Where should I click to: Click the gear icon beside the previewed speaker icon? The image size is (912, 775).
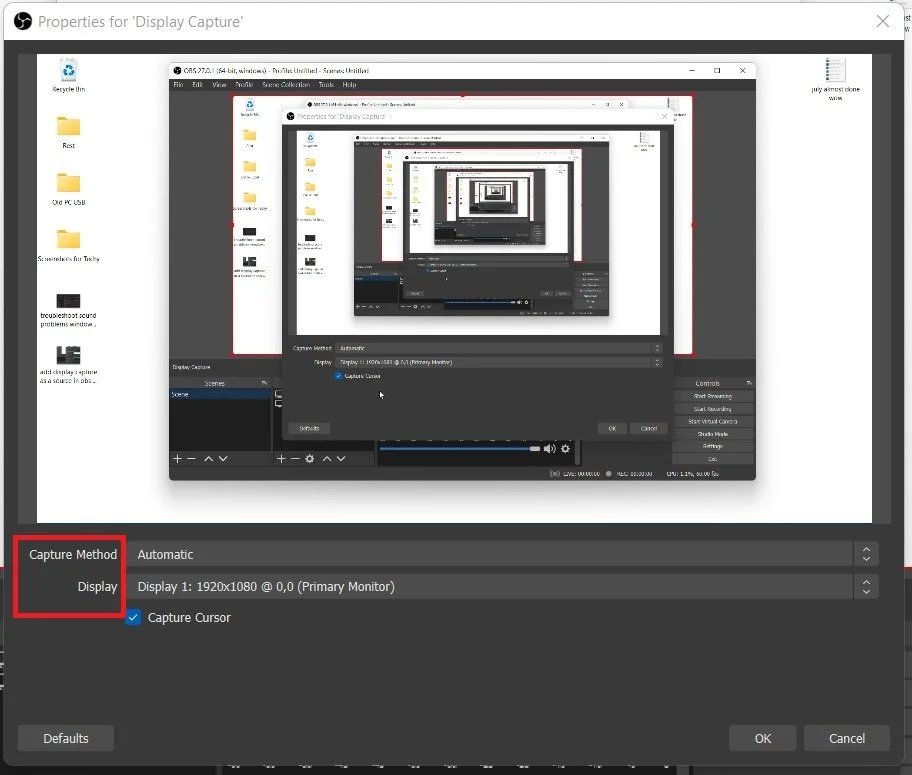[x=565, y=449]
